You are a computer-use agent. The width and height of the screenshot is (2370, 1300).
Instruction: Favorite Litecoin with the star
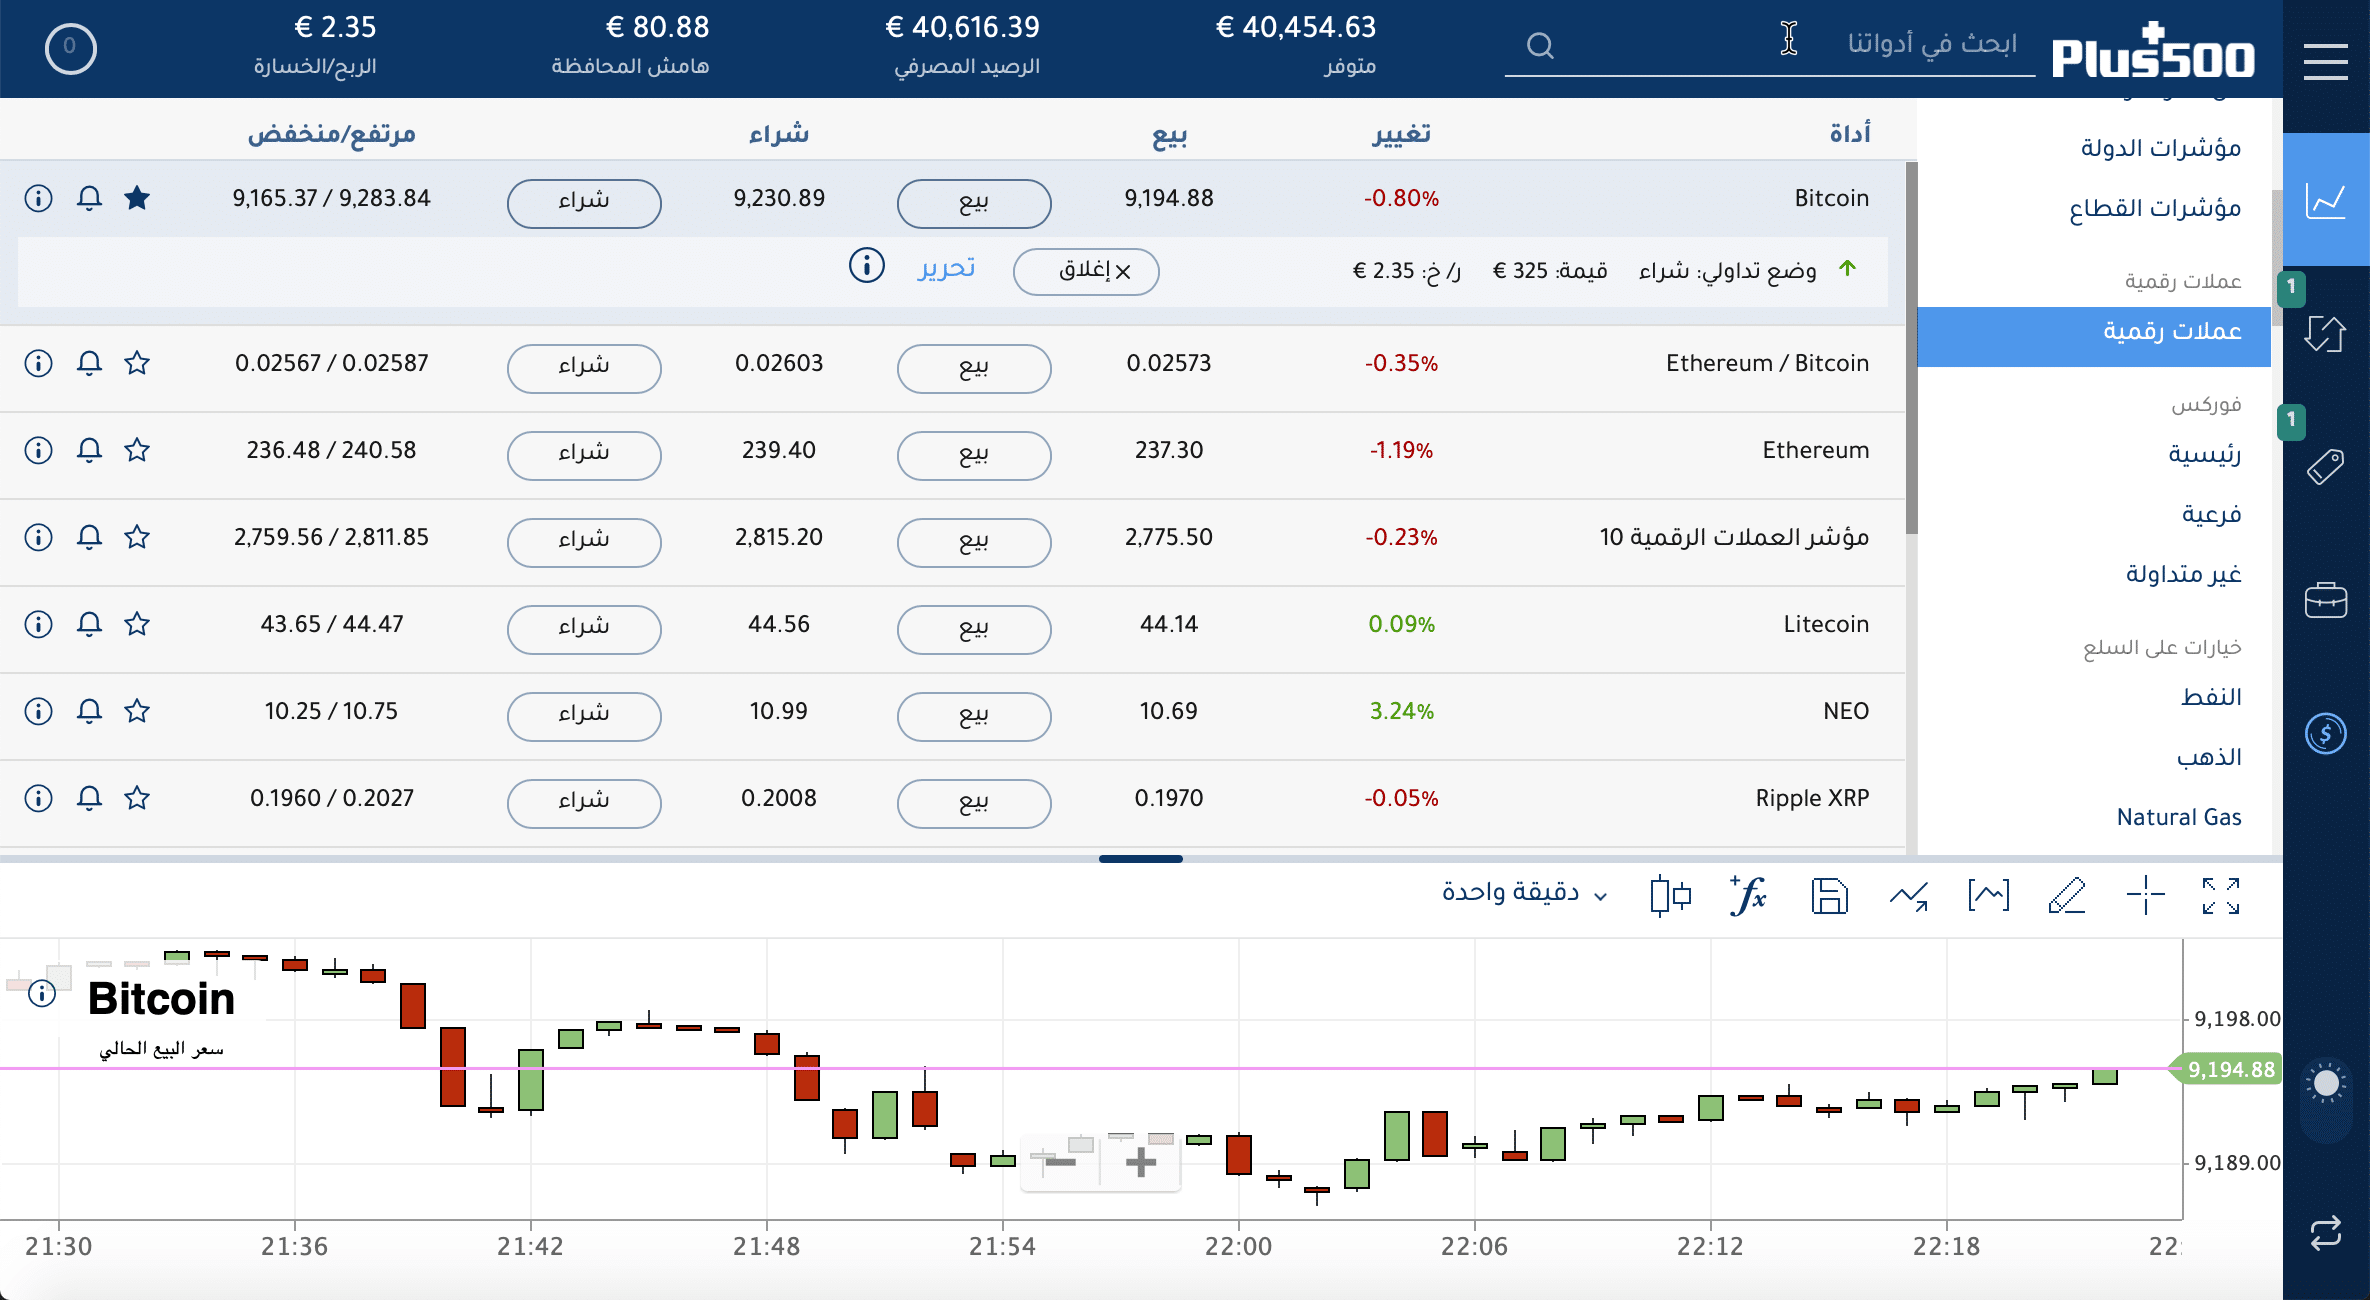[x=137, y=624]
